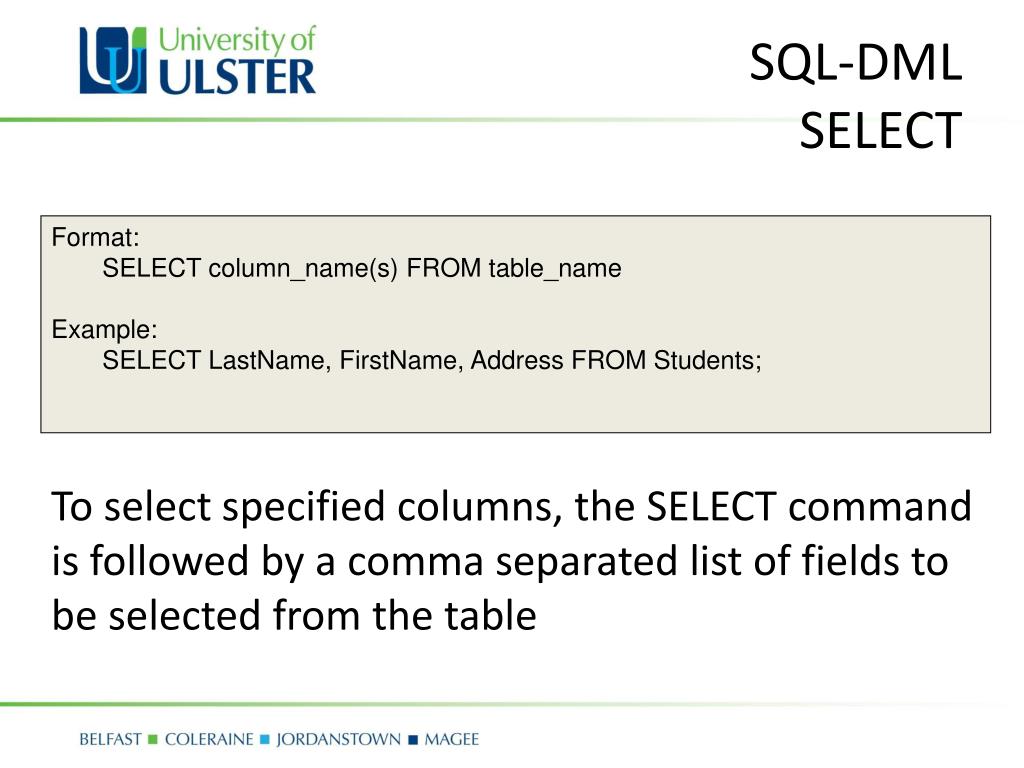Click the JORDANSTOWN campus label

click(338, 739)
